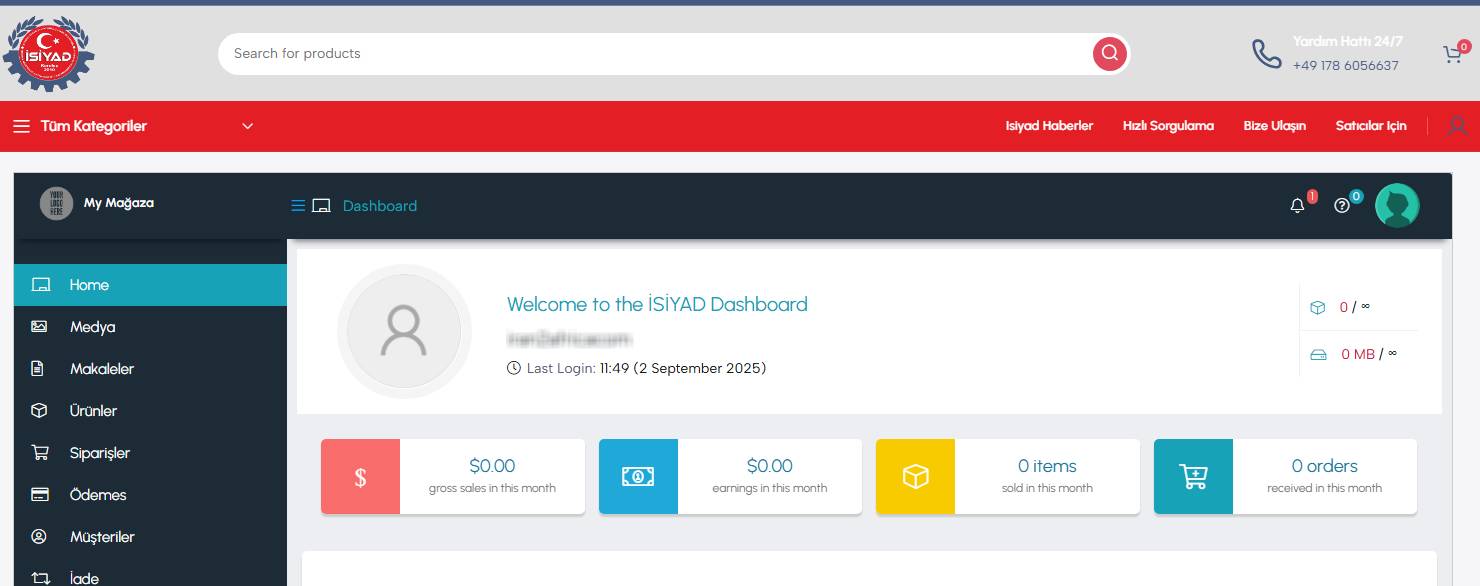
Task: Open Ödemes from the sidebar
Action: 97,495
